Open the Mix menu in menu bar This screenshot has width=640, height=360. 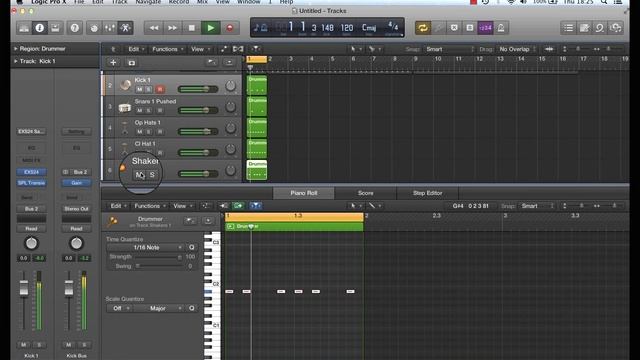coord(202,2)
